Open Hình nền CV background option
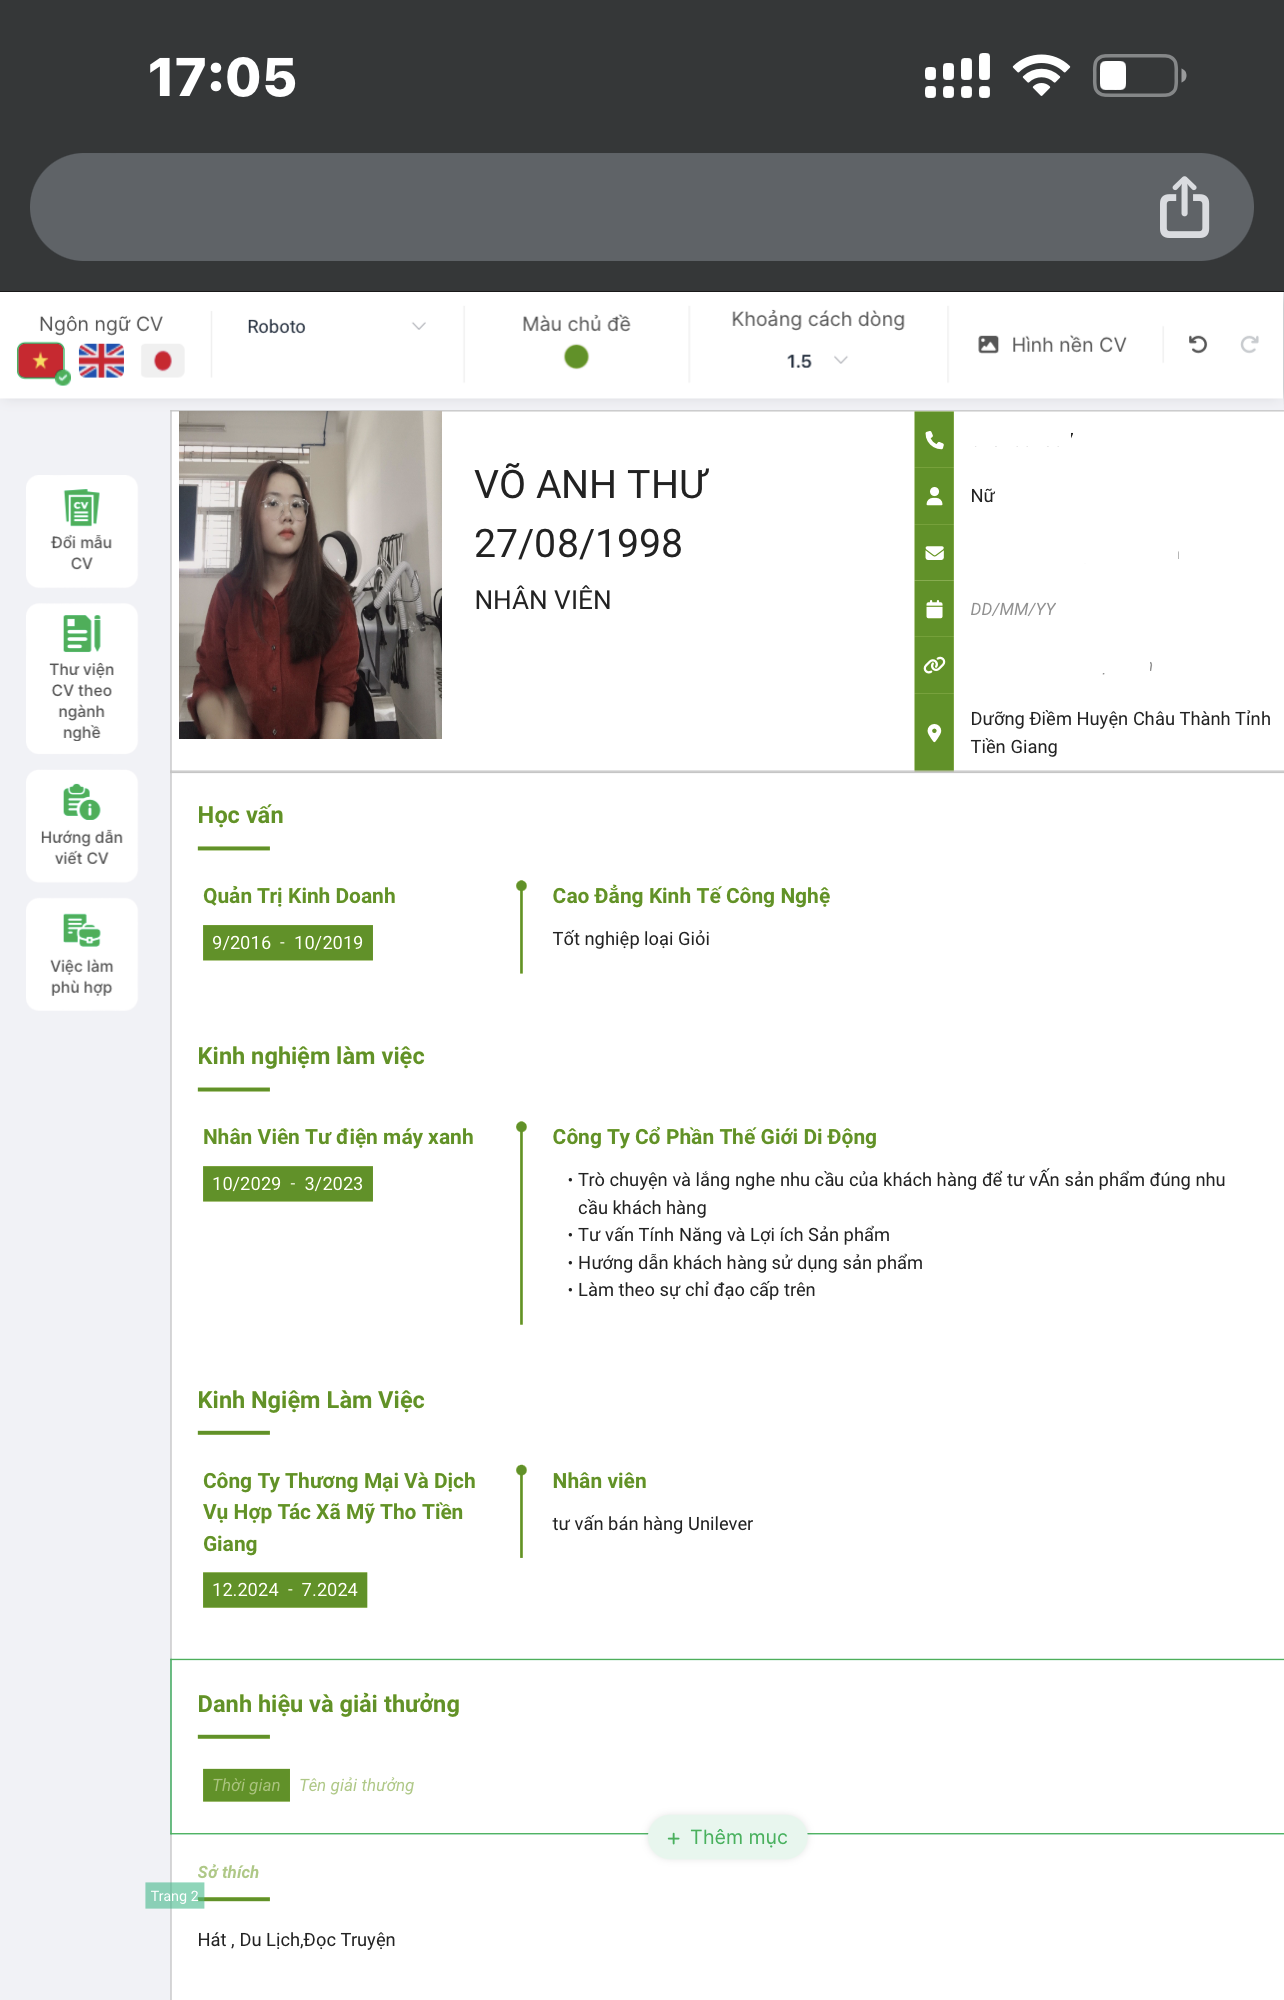Viewport: 1284px width, 2000px height. (1052, 345)
